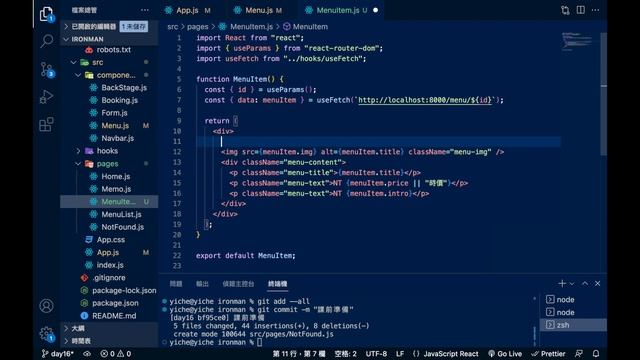The width and height of the screenshot is (640, 360).
Task: Click the MenuItem symbol breadcrumb
Action: 306,27
